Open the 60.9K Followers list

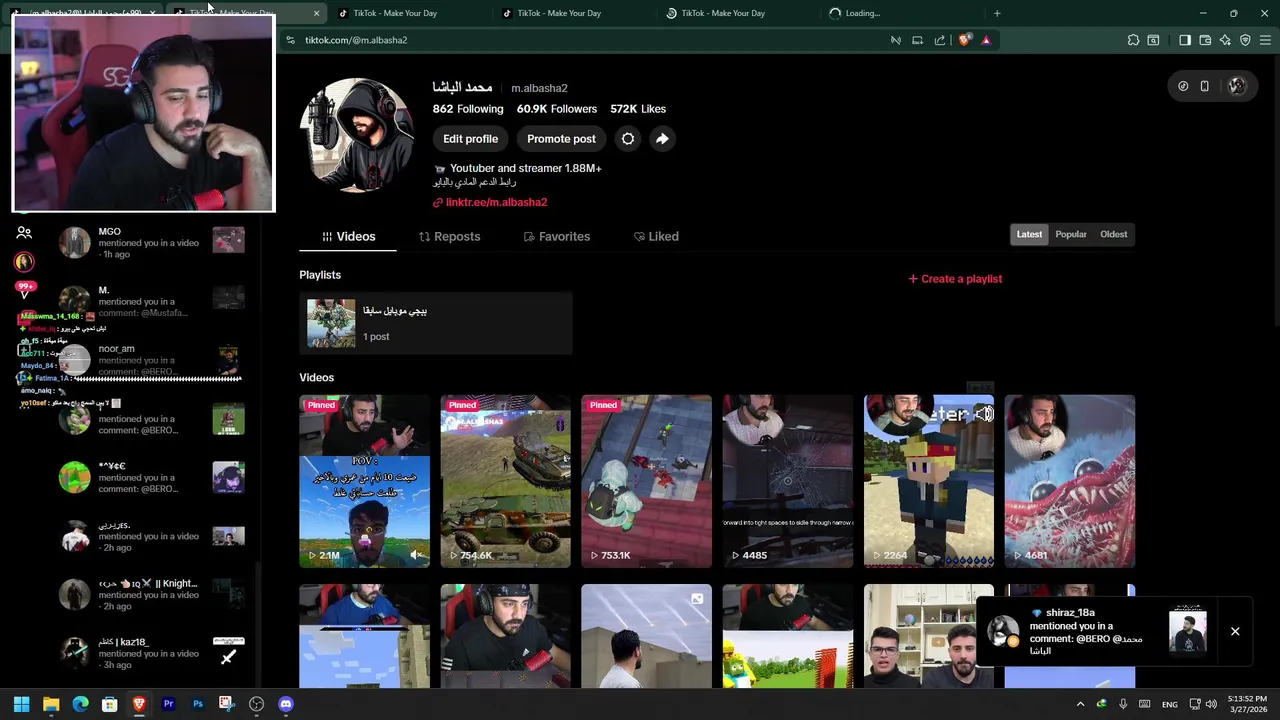(557, 109)
